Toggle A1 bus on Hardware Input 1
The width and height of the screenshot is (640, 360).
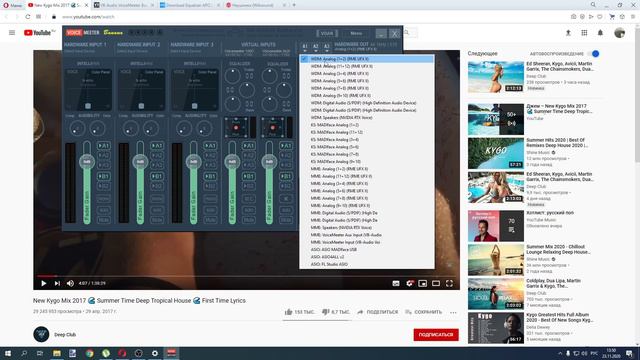104,145
